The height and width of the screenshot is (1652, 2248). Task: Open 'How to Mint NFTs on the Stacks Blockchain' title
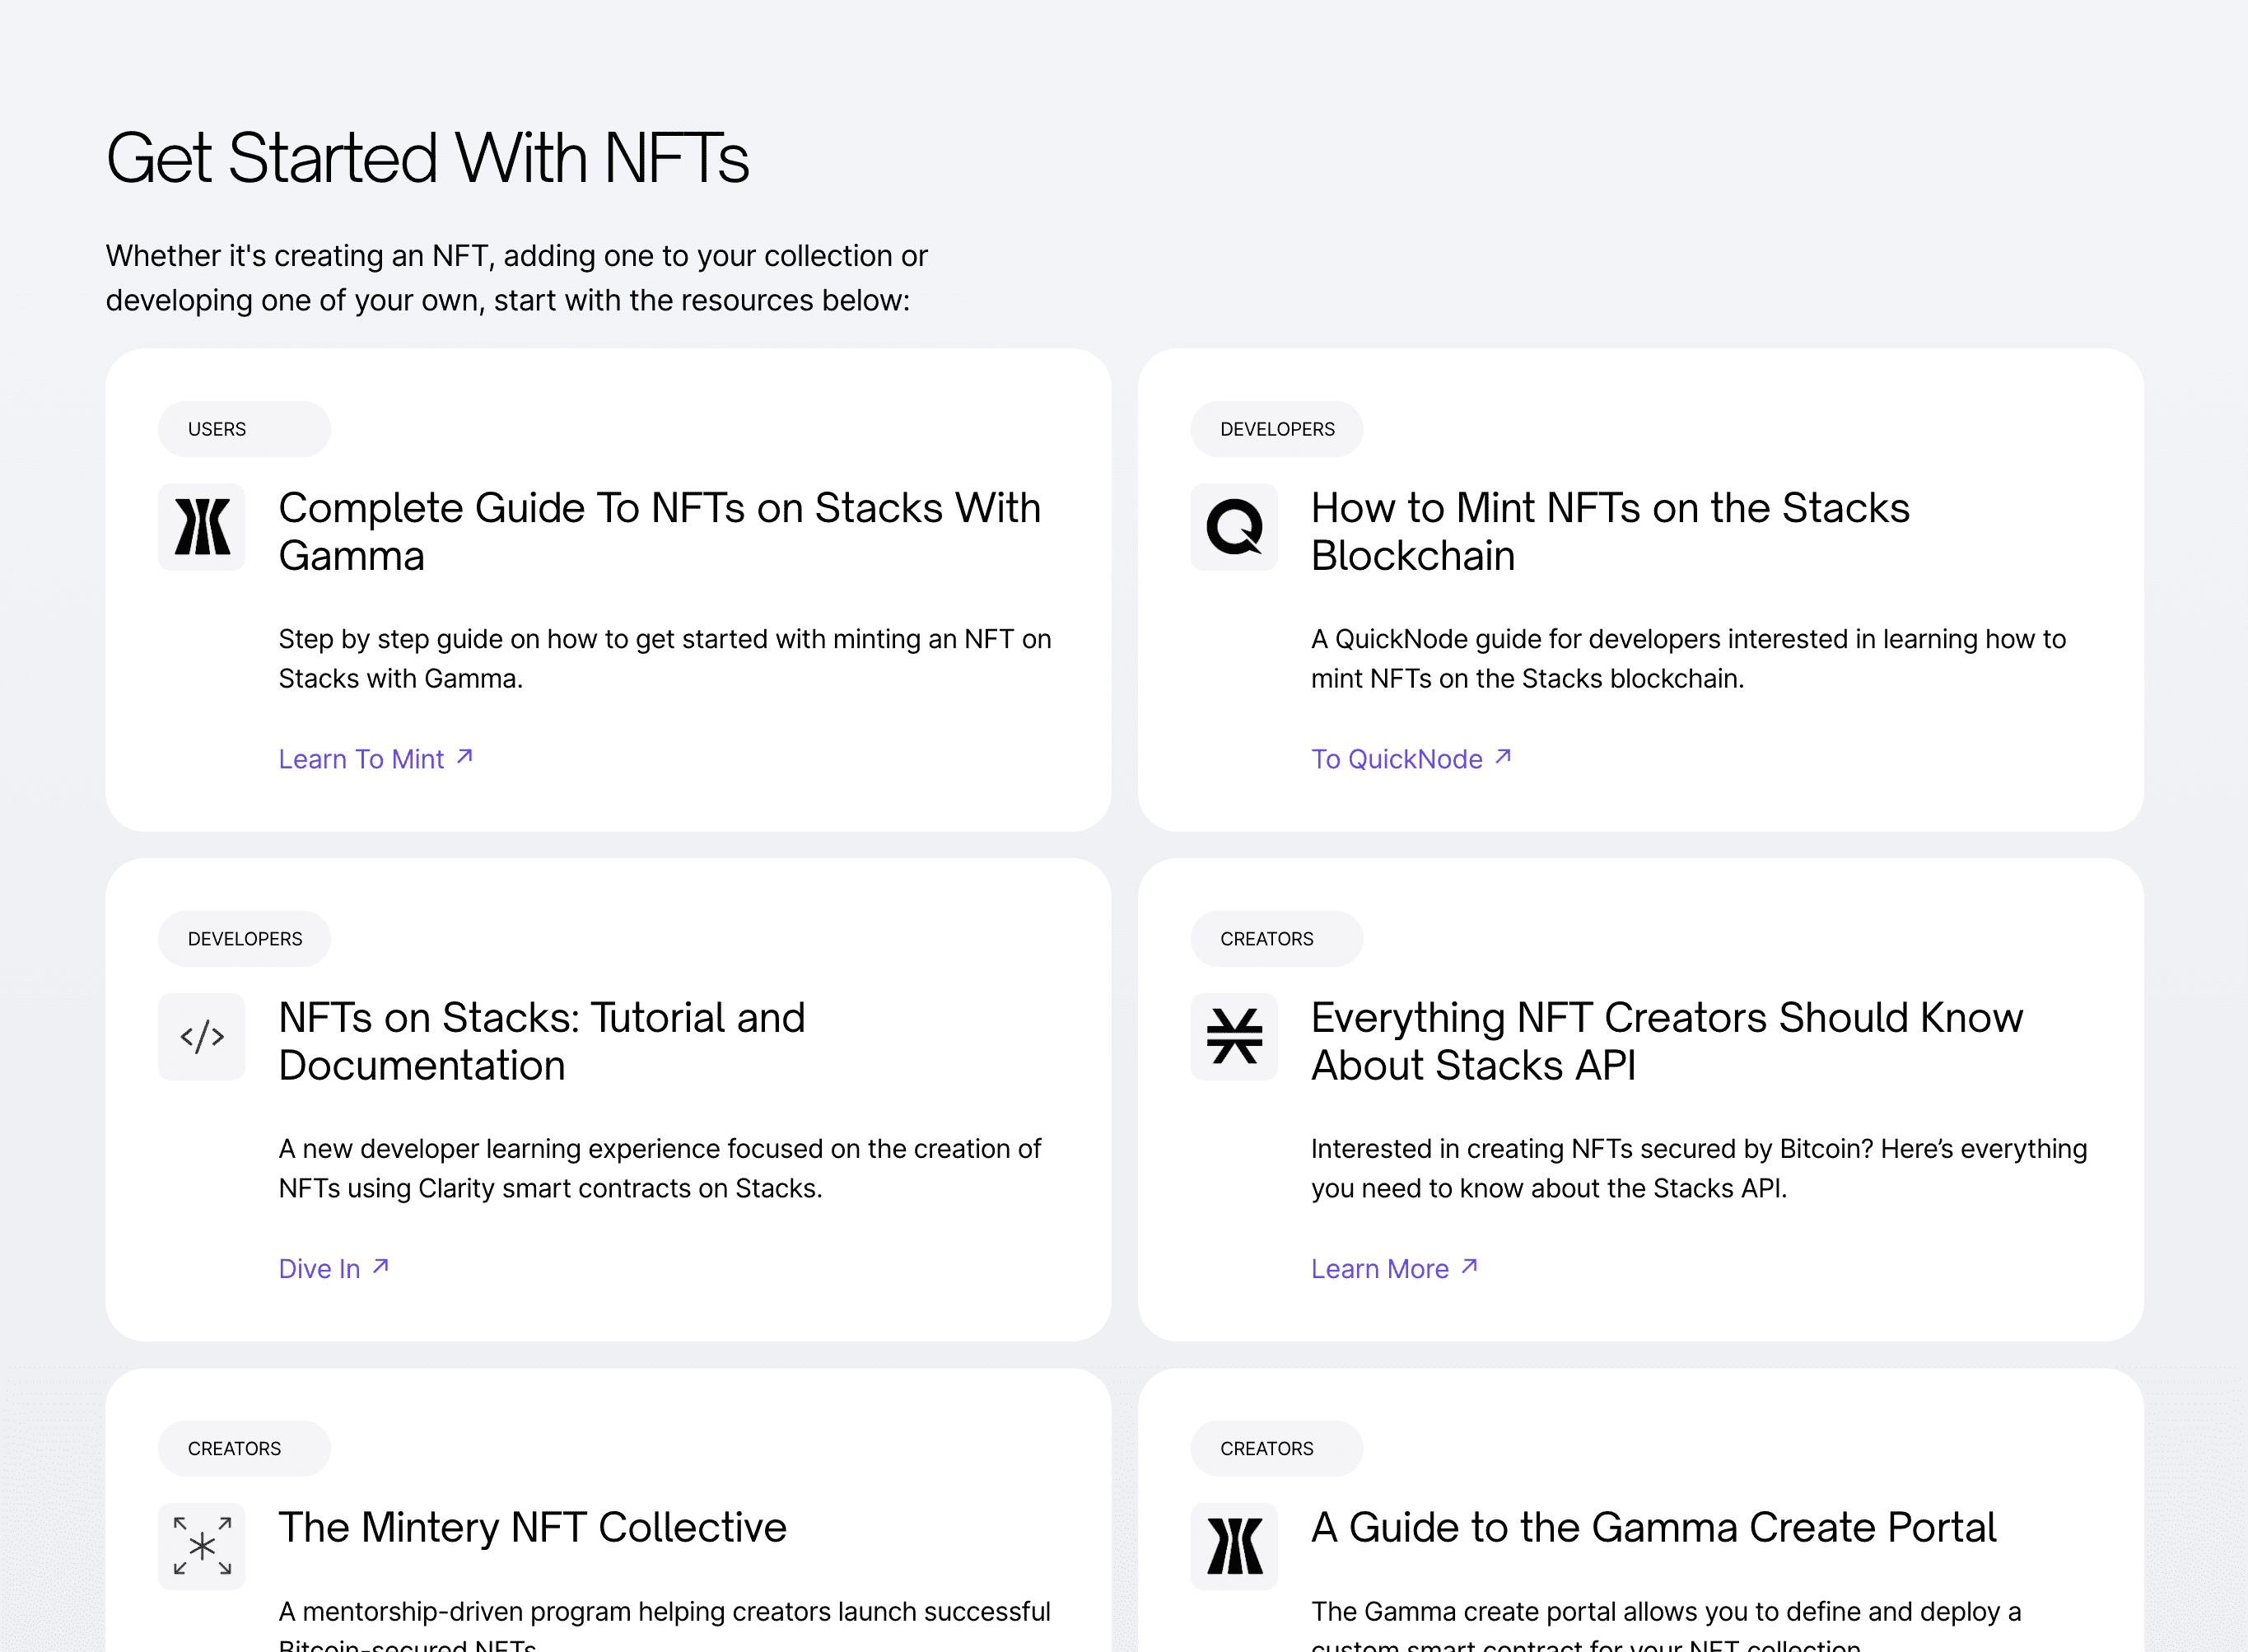pyautogui.click(x=1610, y=532)
